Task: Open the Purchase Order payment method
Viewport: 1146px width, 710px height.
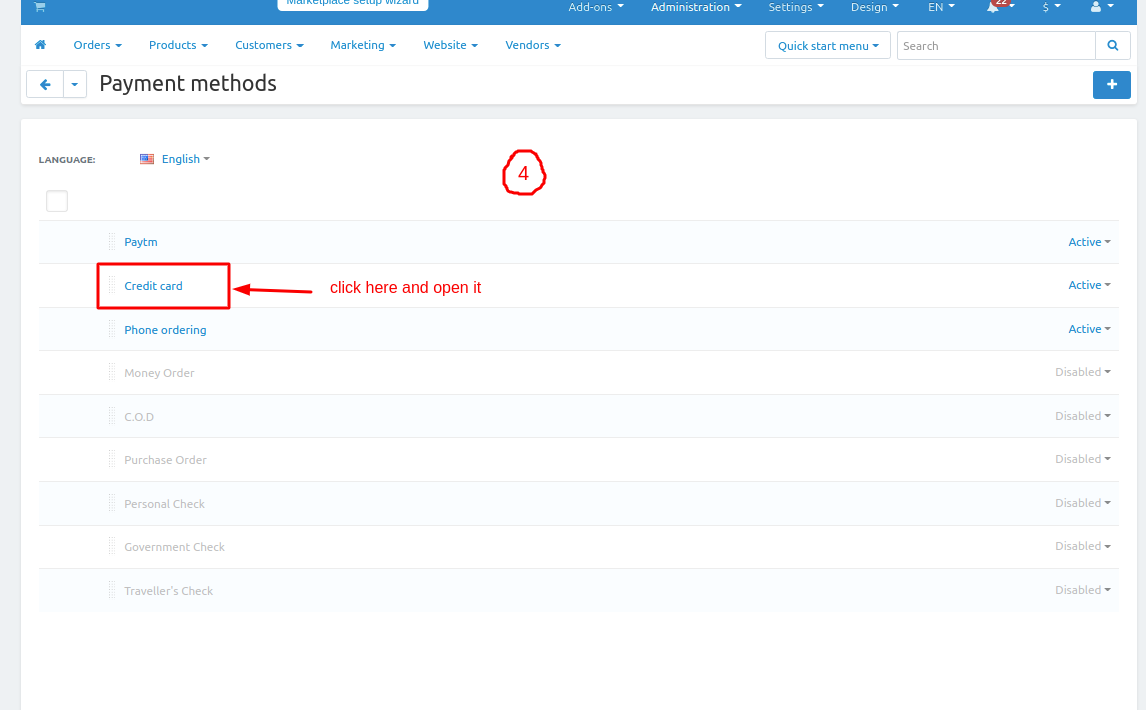Action: coord(165,460)
